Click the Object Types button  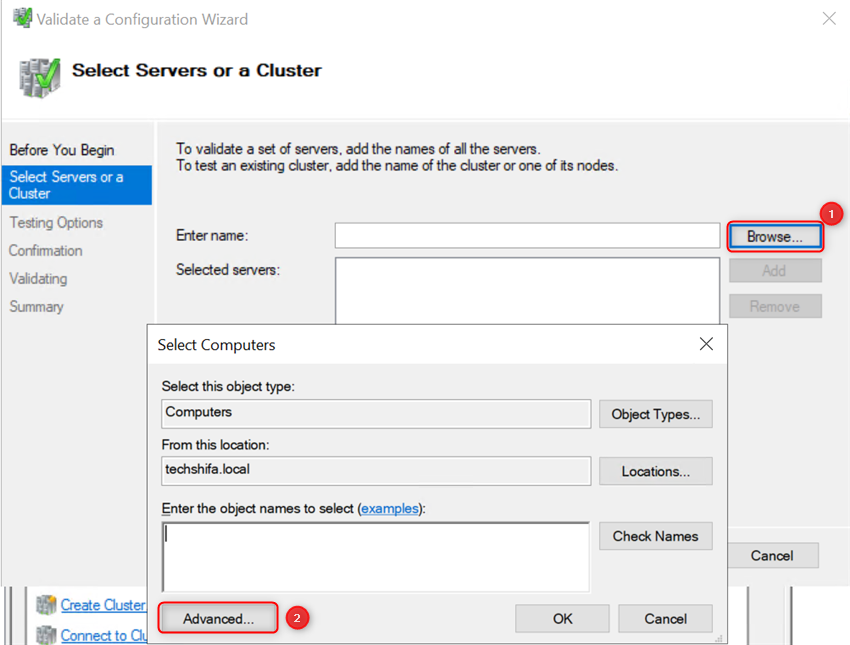(655, 414)
